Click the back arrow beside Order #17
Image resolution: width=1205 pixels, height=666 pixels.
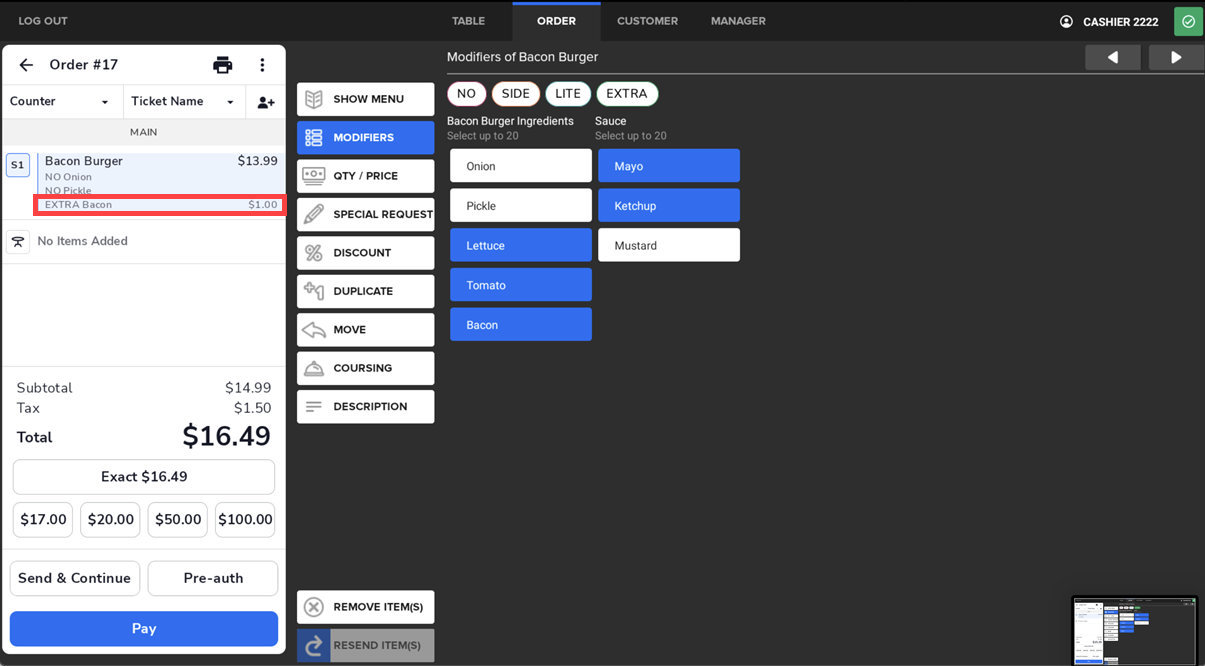26,65
